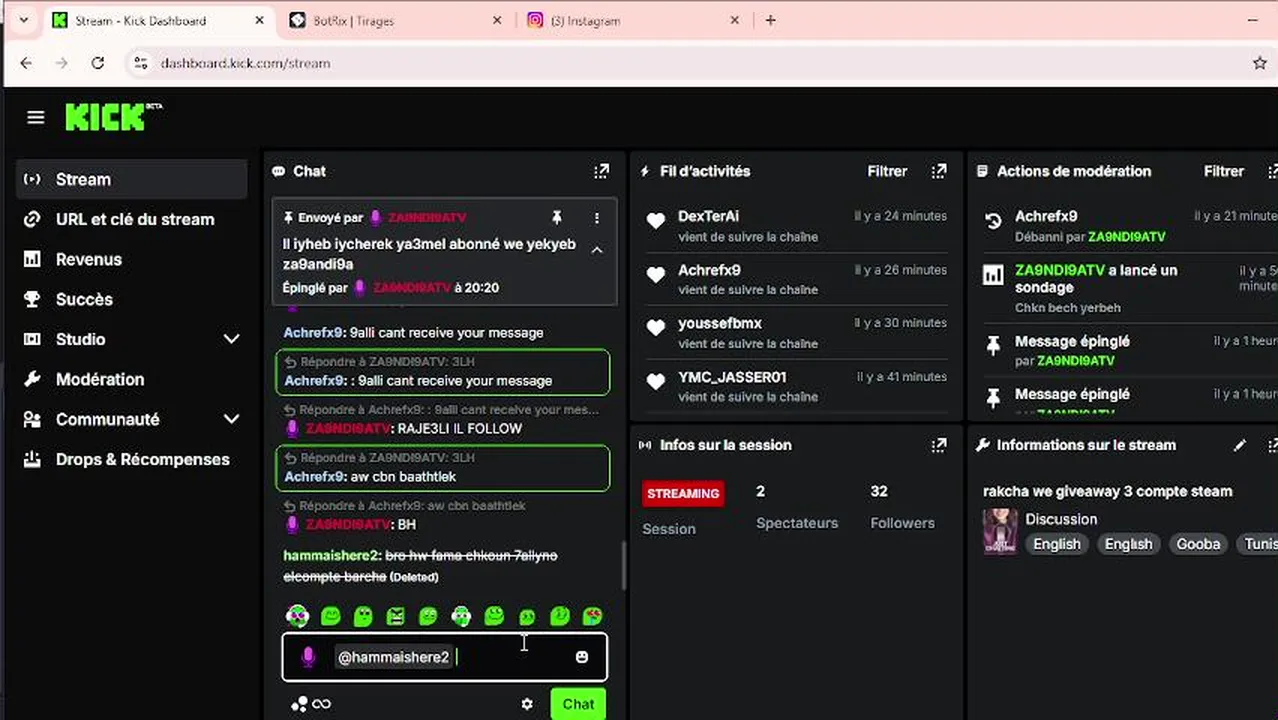Expand the Communauté submenu chevron

click(x=231, y=419)
